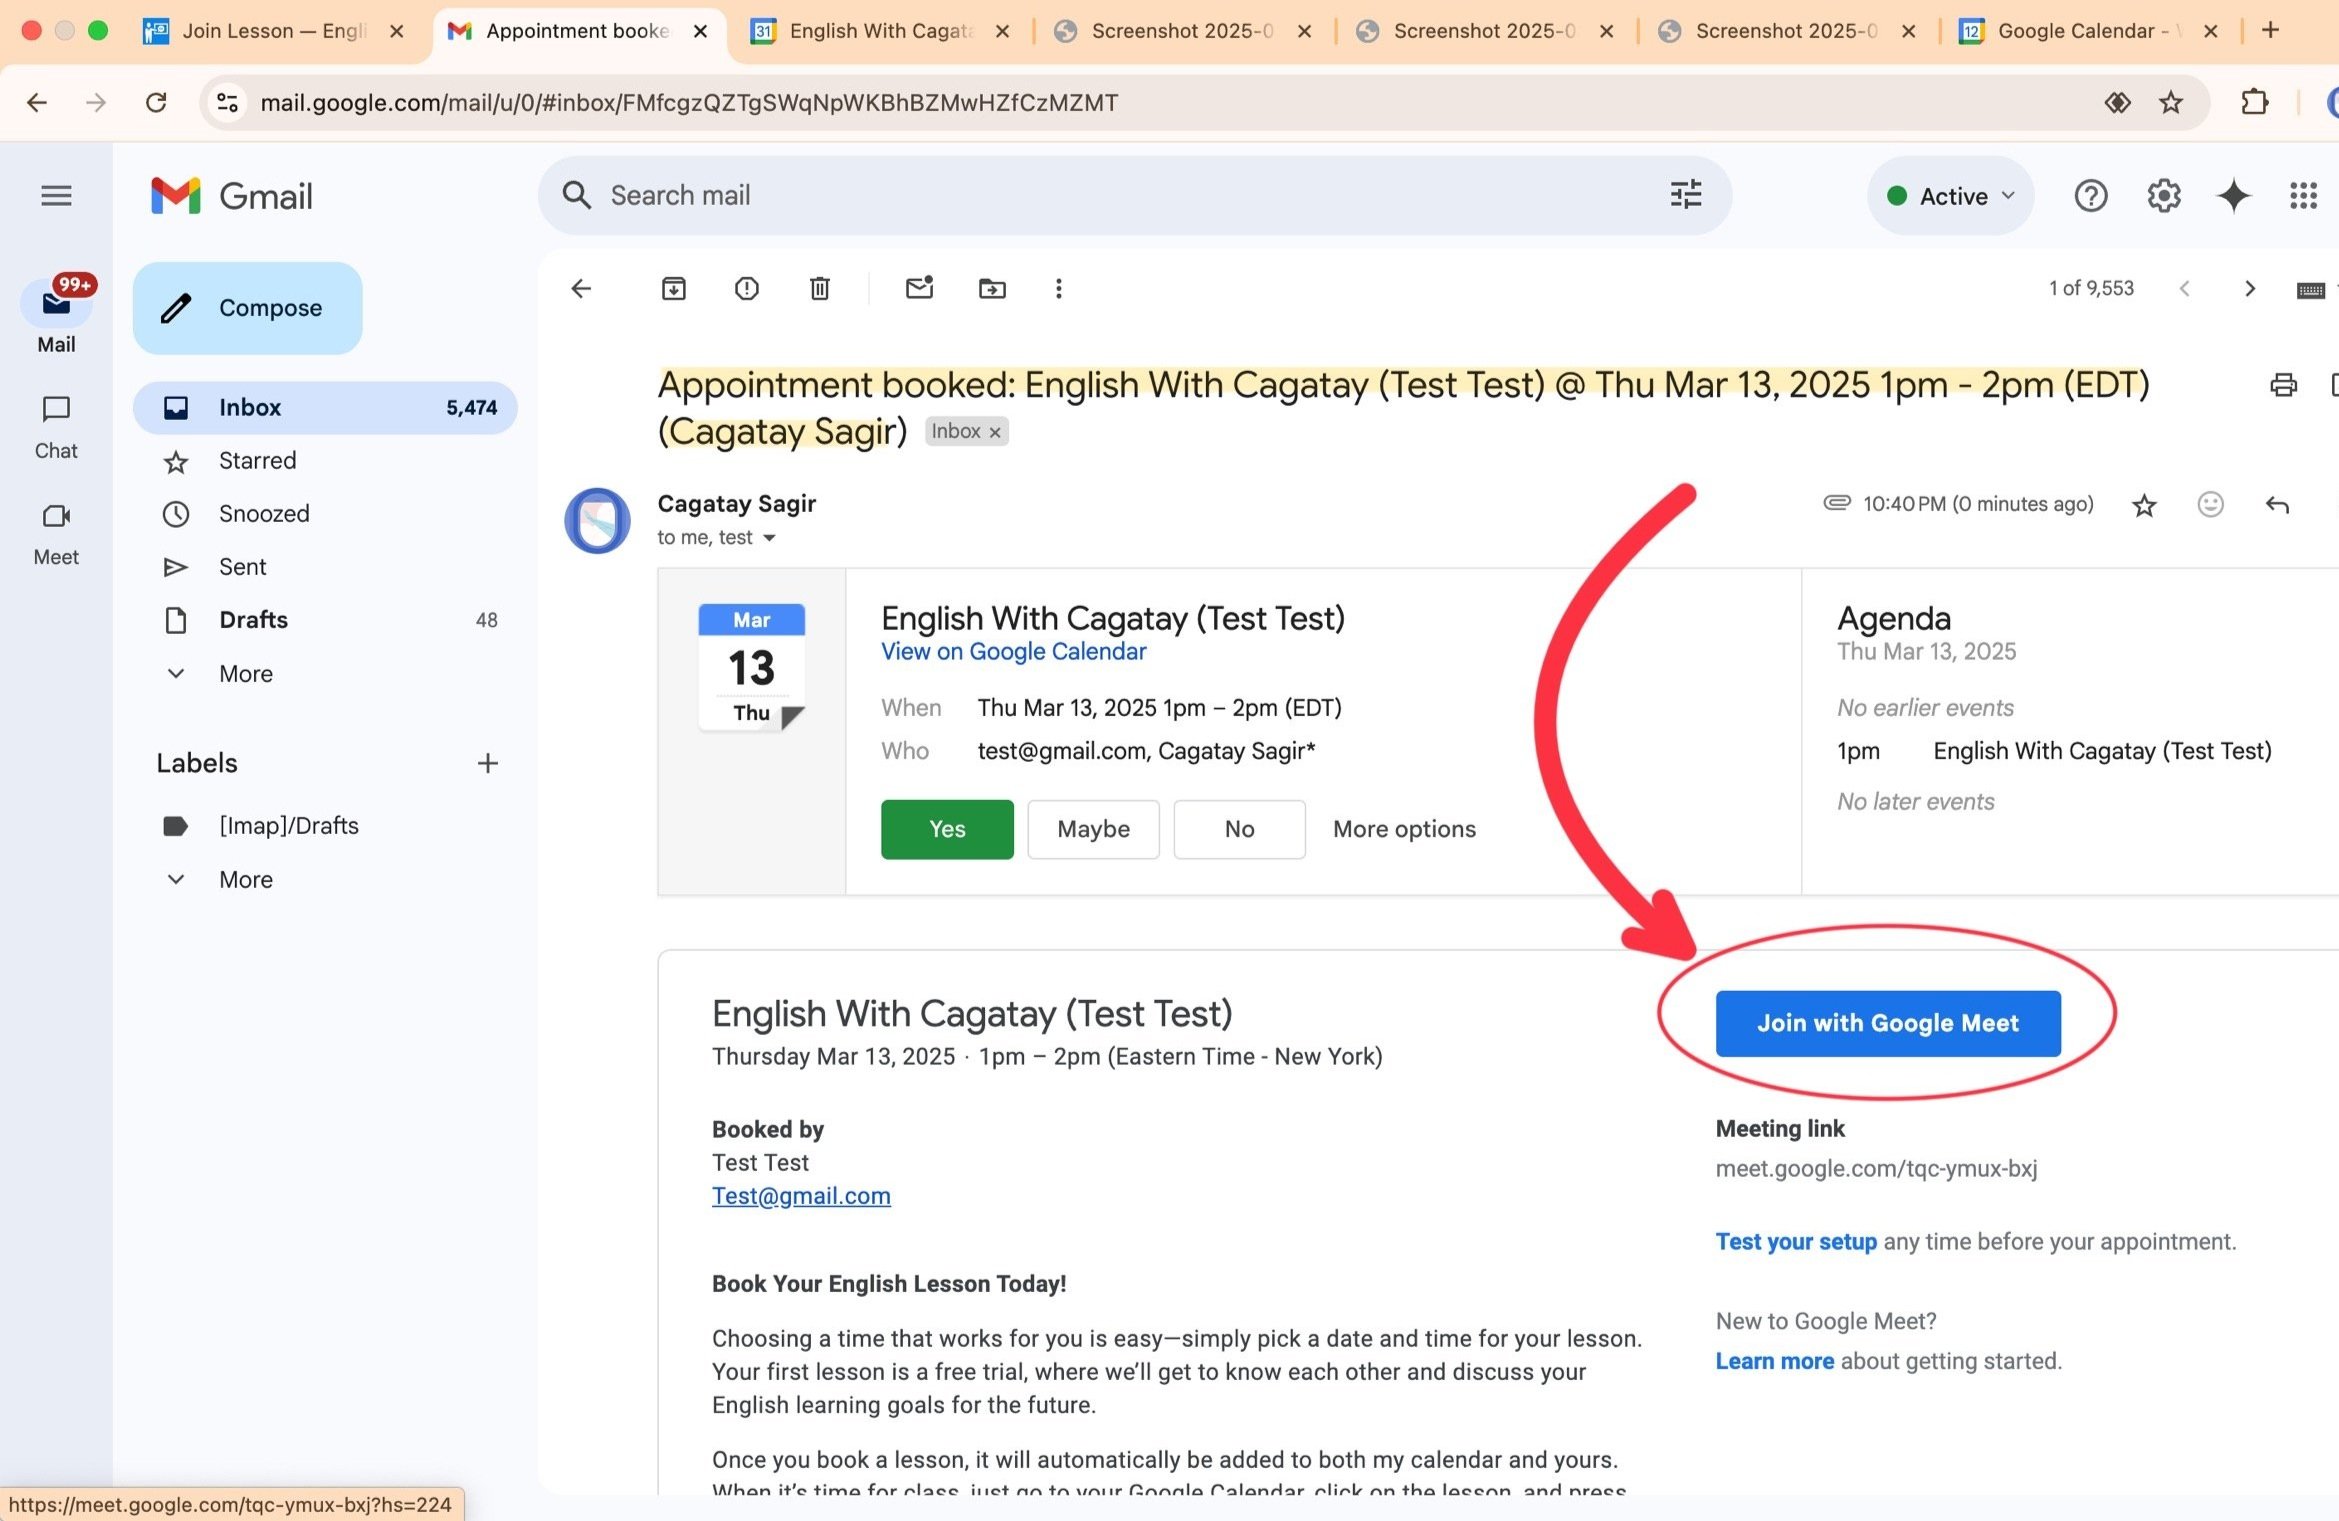The image size is (2339, 1521).
Task: Close the Appointment booked tab
Action: coord(701,31)
